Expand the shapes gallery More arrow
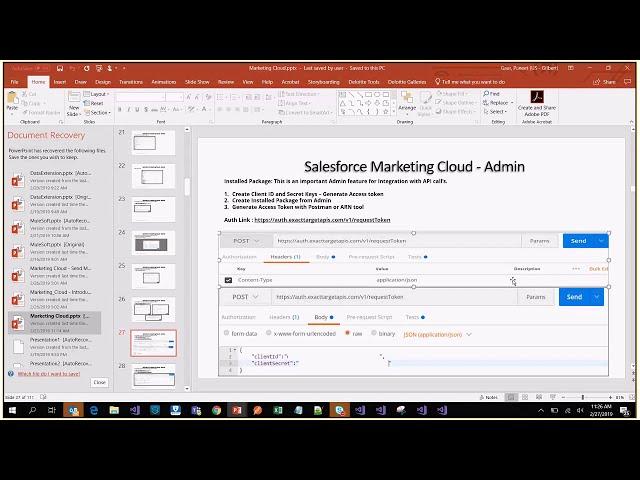This screenshot has height=480, width=640. pos(393,111)
